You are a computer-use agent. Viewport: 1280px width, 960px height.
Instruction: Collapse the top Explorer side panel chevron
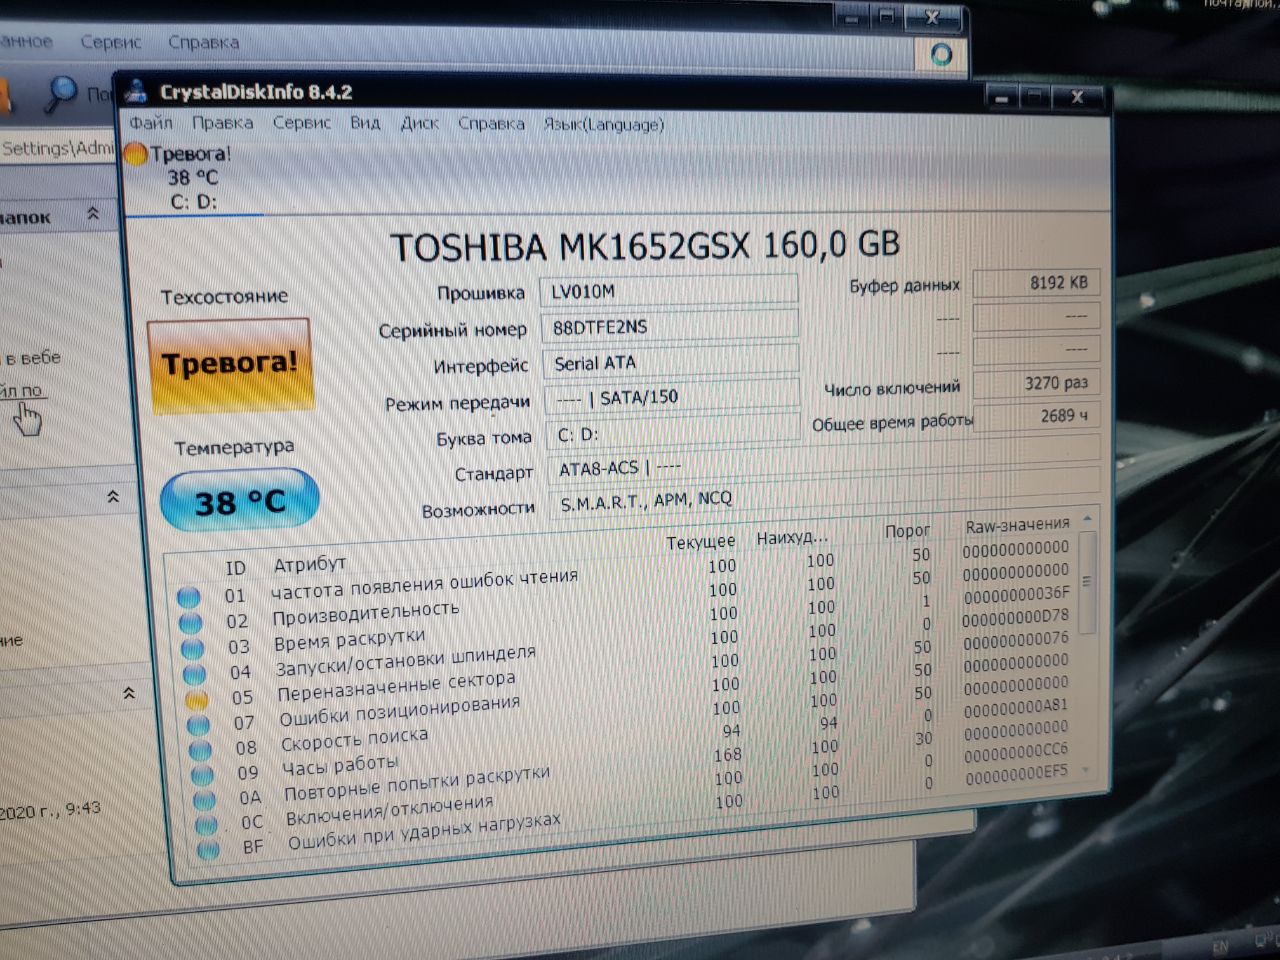[93, 213]
